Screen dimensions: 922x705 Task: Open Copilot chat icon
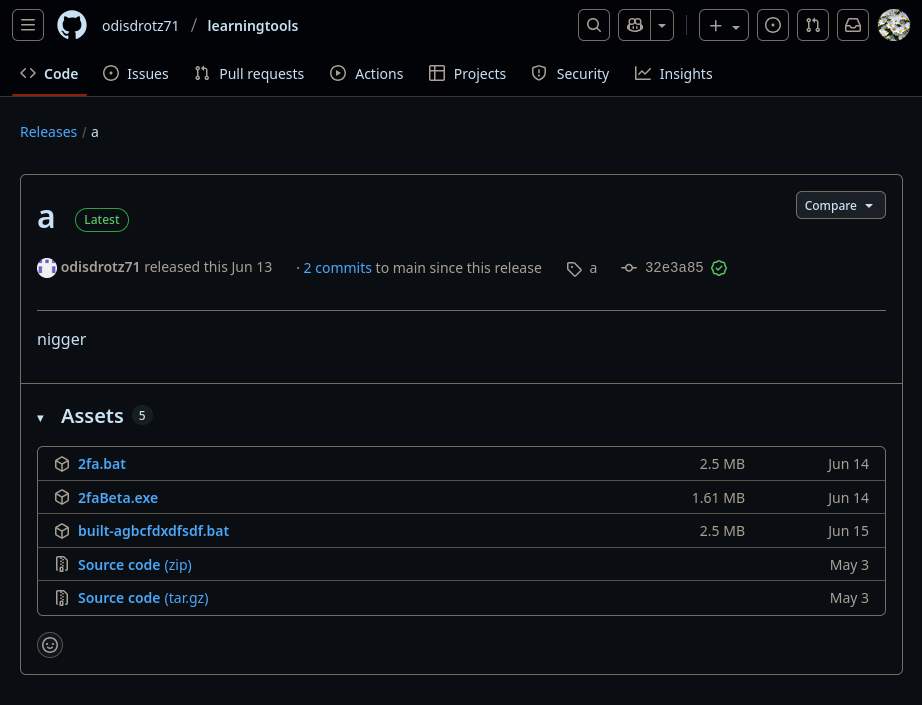[x=634, y=26]
